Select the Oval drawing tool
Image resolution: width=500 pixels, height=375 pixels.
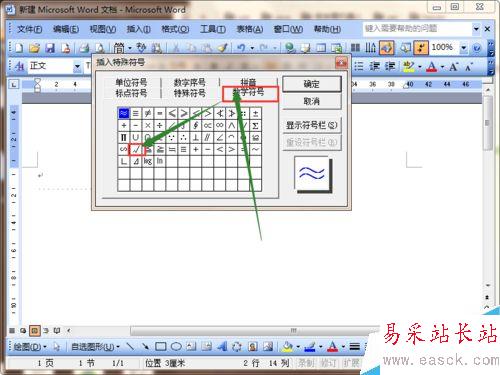click(x=176, y=347)
